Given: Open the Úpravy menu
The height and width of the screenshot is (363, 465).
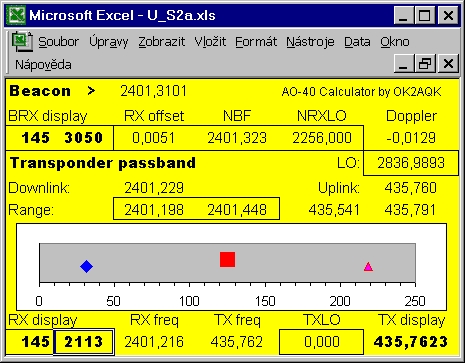Looking at the screenshot, I should point(108,42).
